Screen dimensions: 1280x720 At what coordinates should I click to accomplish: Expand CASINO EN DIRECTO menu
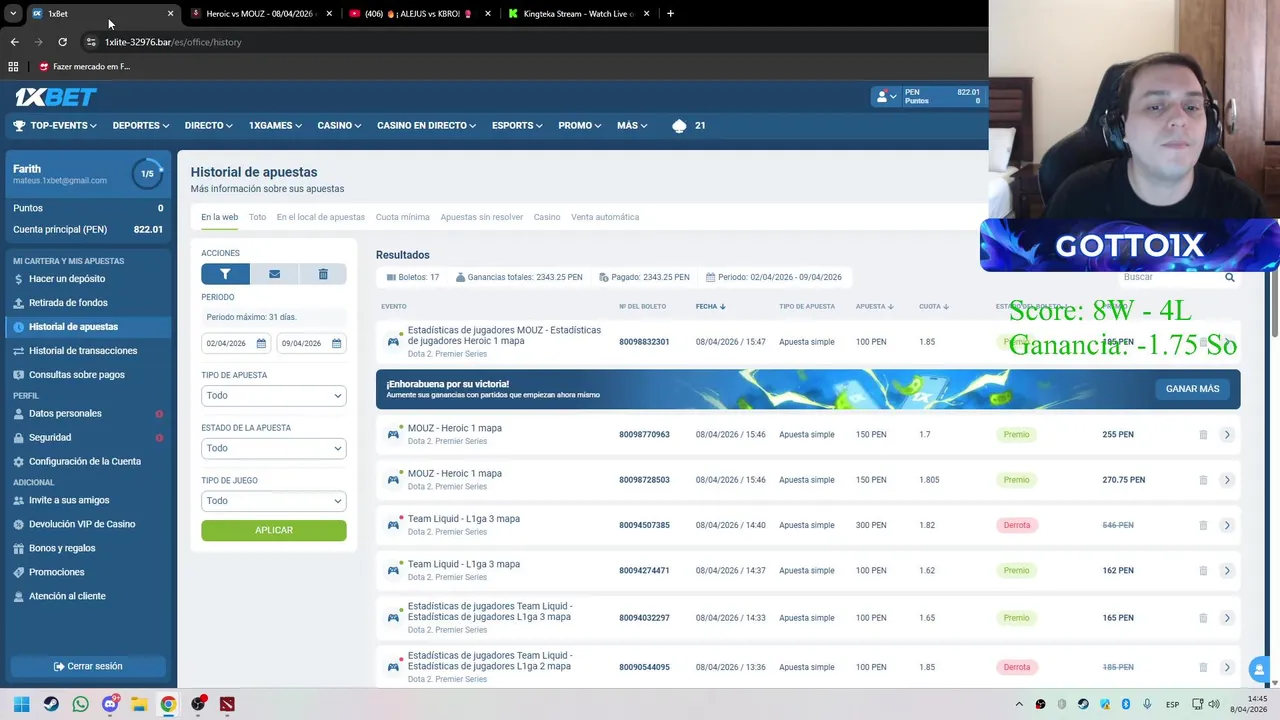click(x=427, y=126)
